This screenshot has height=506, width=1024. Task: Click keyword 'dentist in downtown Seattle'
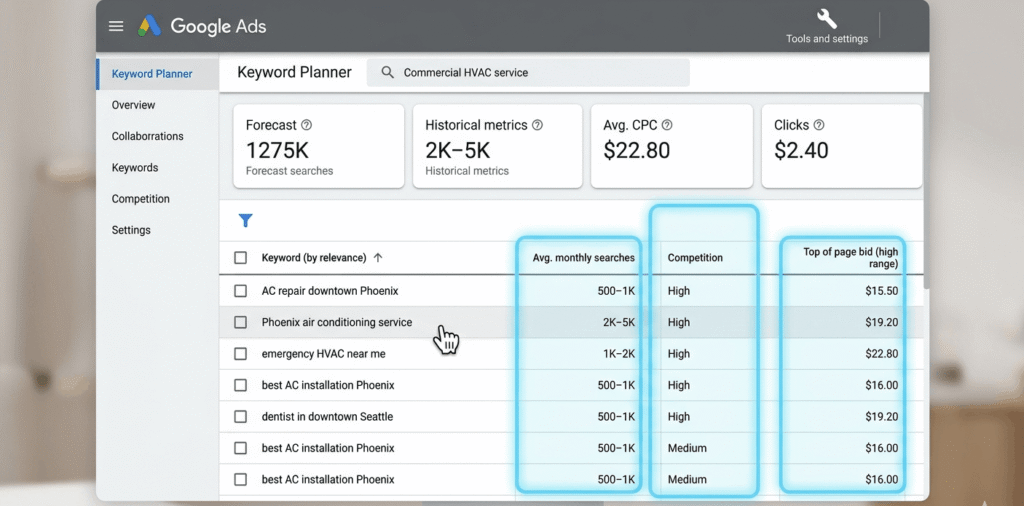click(x=327, y=417)
